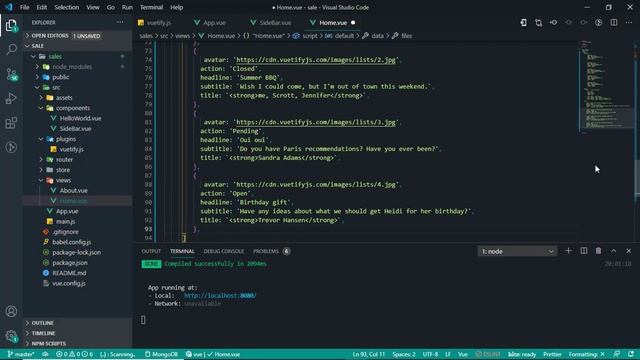Click the Split Terminal icon
The height and width of the screenshot is (360, 640).
(584, 251)
